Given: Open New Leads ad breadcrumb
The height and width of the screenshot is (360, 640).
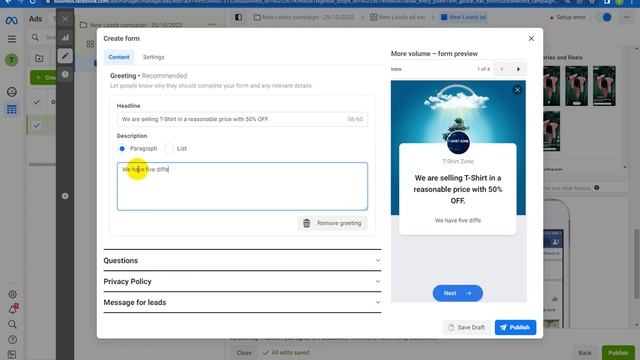Looking at the screenshot, I should [463, 18].
